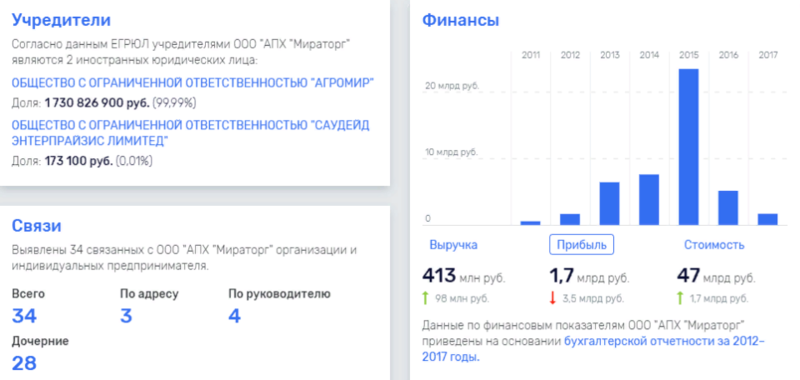Screen dimensions: 800x380
Task: Select the Прибыль chart tab
Action: point(581,245)
